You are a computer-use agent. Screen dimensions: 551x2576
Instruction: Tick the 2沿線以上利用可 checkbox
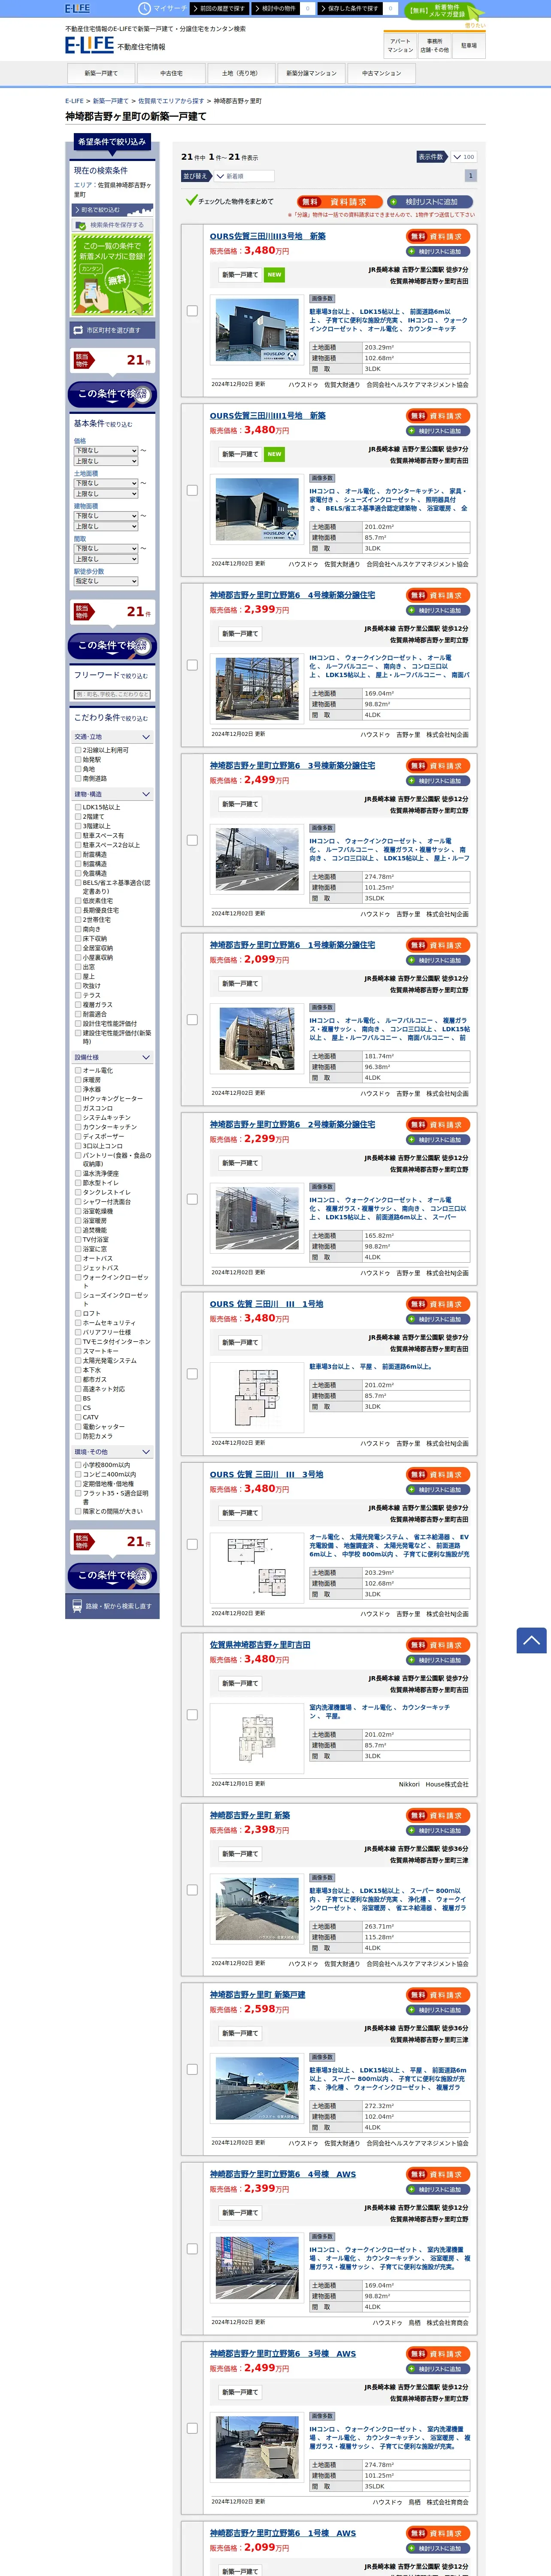[x=78, y=750]
